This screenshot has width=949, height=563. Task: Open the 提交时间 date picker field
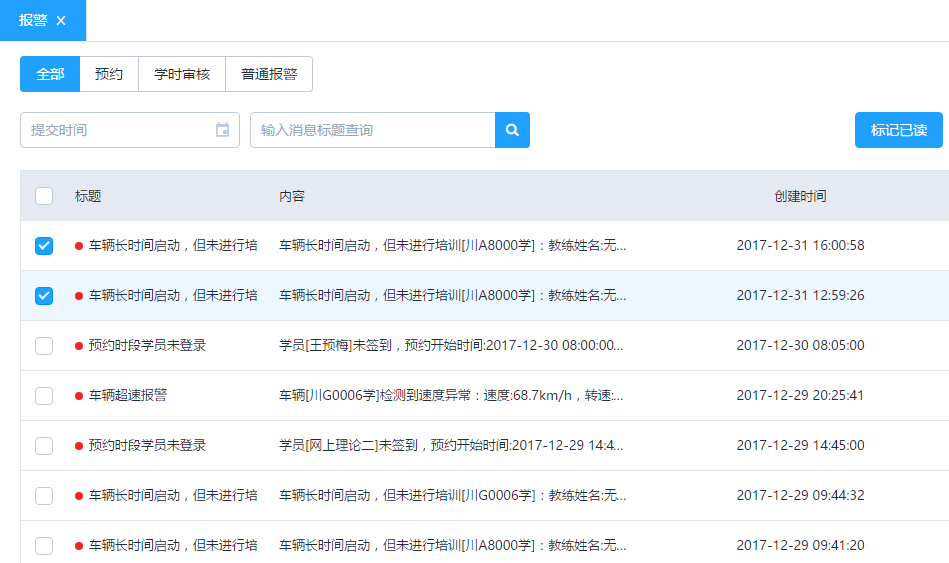click(x=120, y=130)
